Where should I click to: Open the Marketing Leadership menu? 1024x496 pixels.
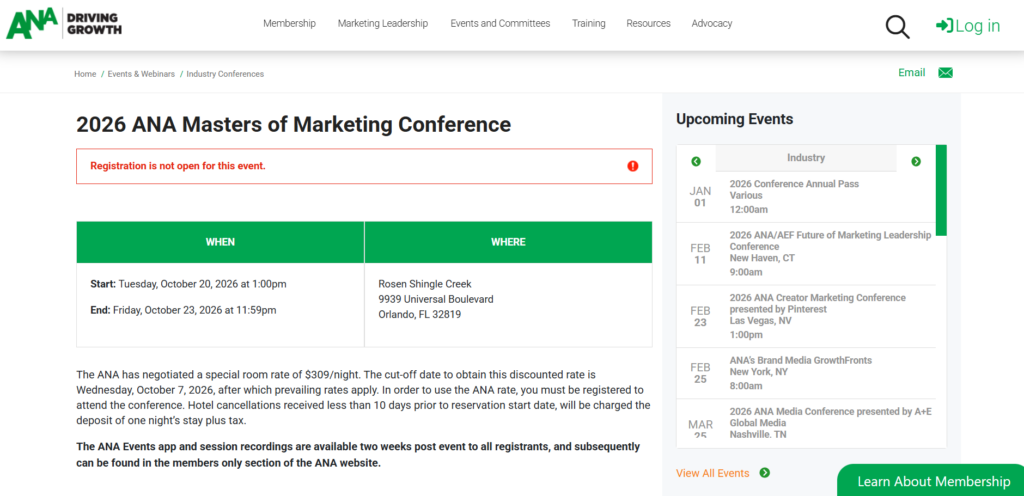pos(383,23)
